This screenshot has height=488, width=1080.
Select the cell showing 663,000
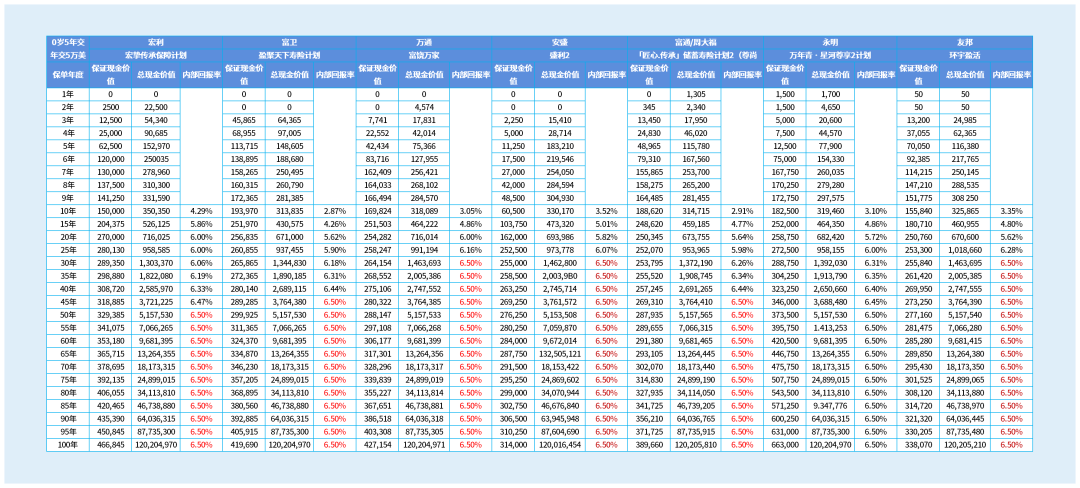(784, 445)
